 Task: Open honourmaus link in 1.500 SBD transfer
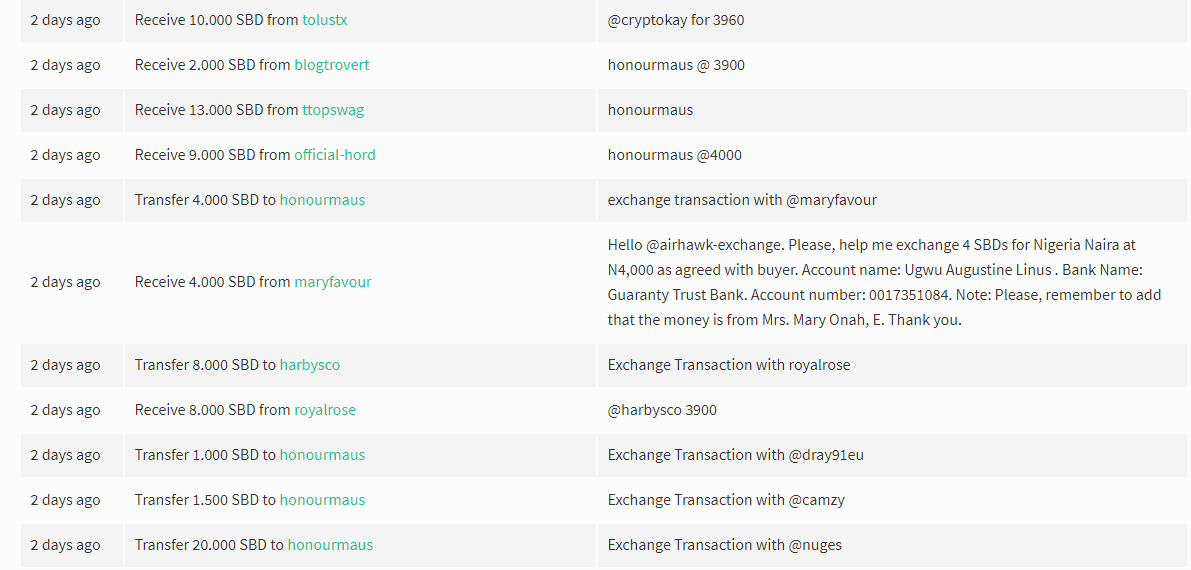click(x=322, y=499)
